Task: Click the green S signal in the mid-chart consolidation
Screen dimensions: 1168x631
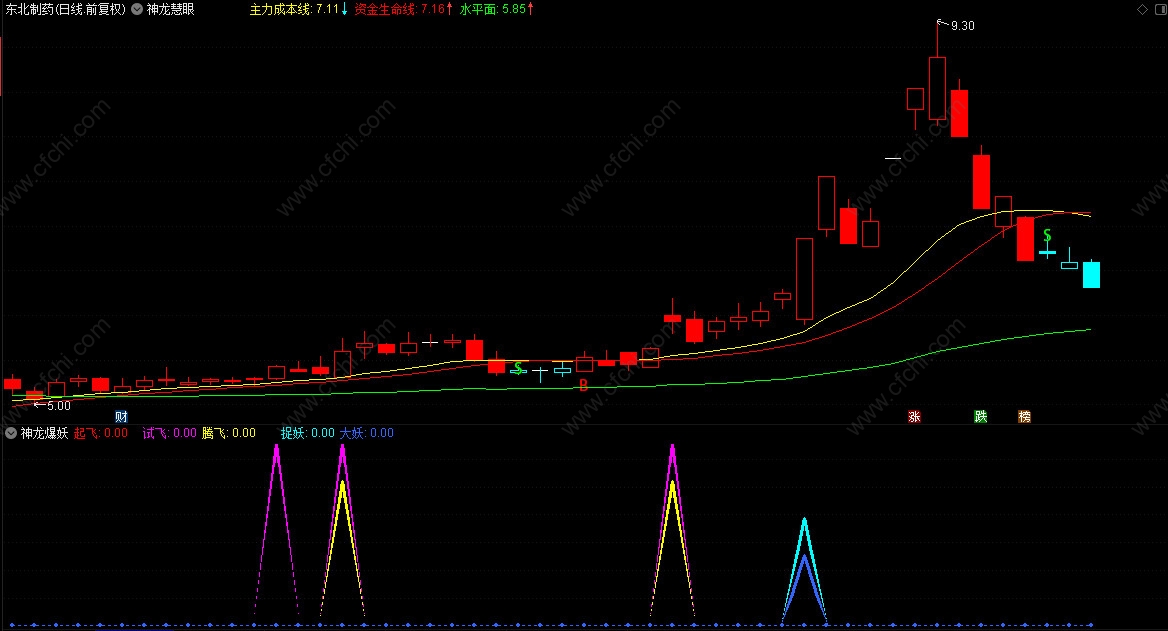Action: point(518,367)
